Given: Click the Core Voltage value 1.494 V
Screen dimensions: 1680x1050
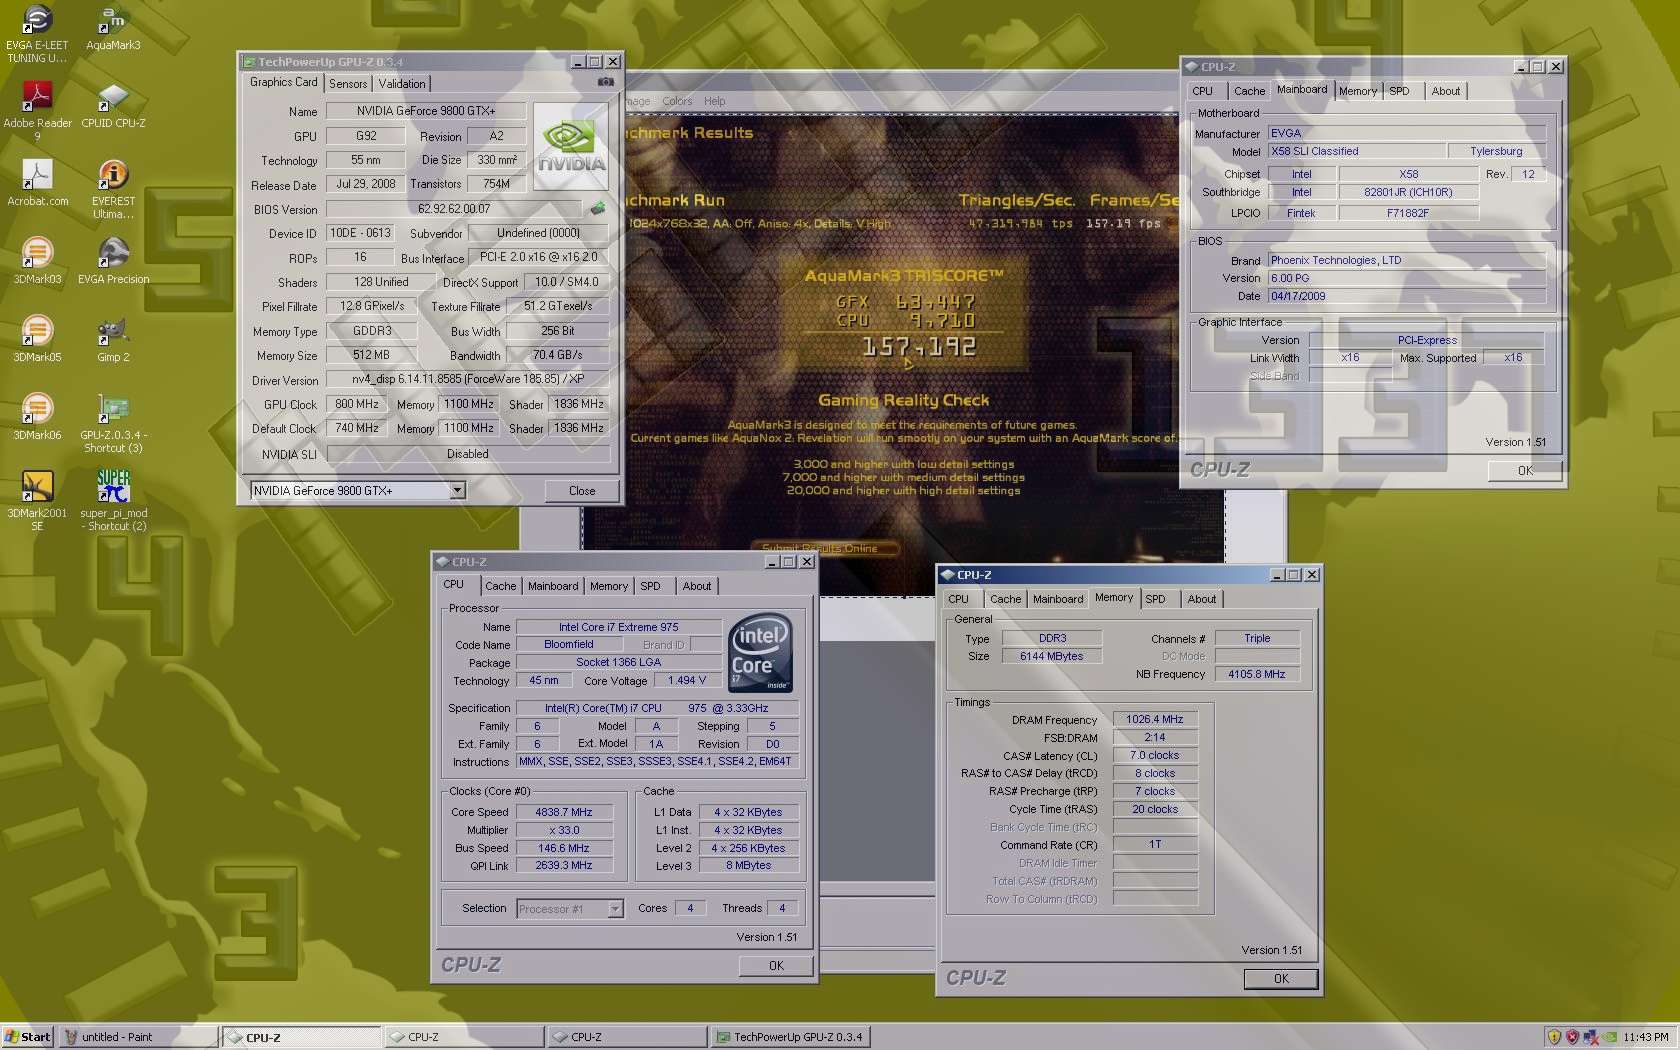Looking at the screenshot, I should point(687,680).
